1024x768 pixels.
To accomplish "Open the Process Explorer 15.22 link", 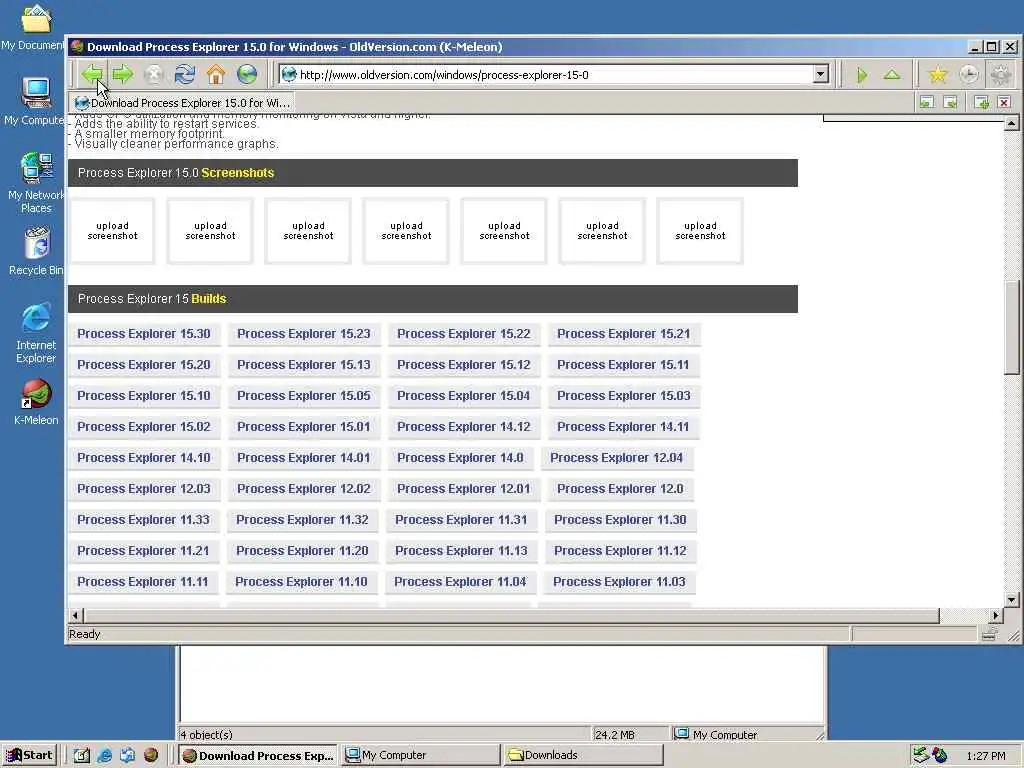I will coord(464,334).
